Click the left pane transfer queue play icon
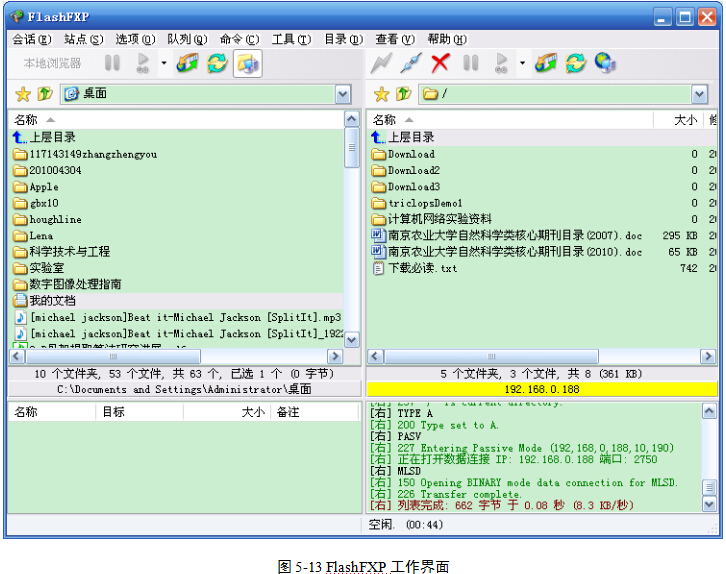726x574 pixels. 143,63
